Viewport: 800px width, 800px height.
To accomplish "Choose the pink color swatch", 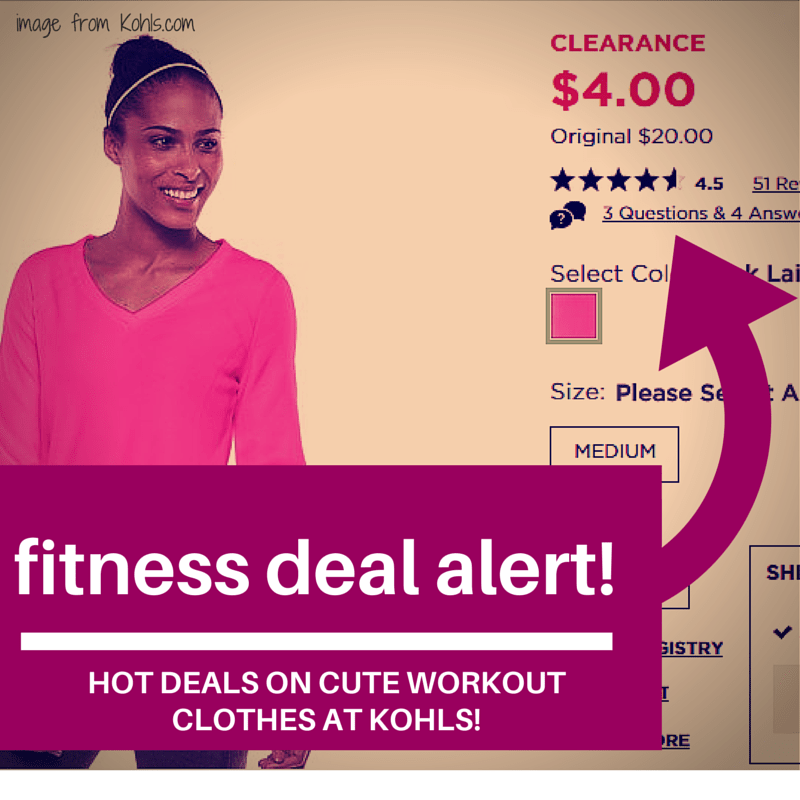I will point(574,316).
